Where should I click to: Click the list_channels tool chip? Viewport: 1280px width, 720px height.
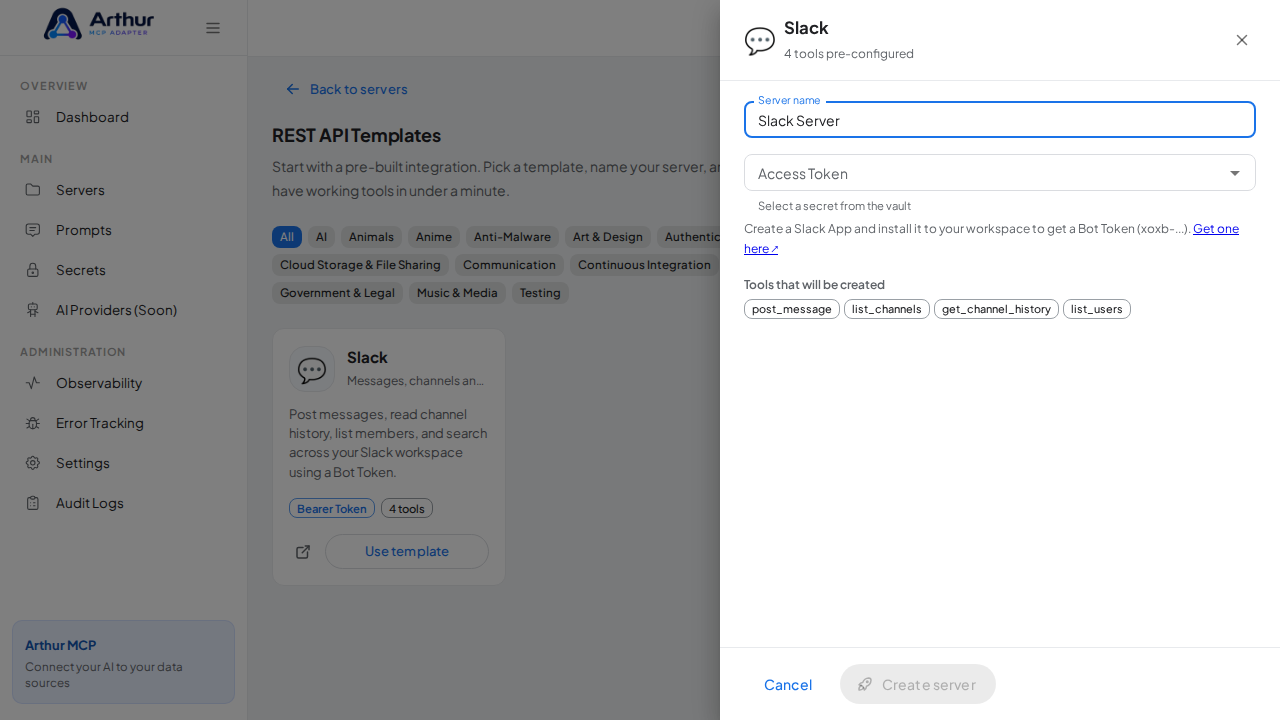887,309
